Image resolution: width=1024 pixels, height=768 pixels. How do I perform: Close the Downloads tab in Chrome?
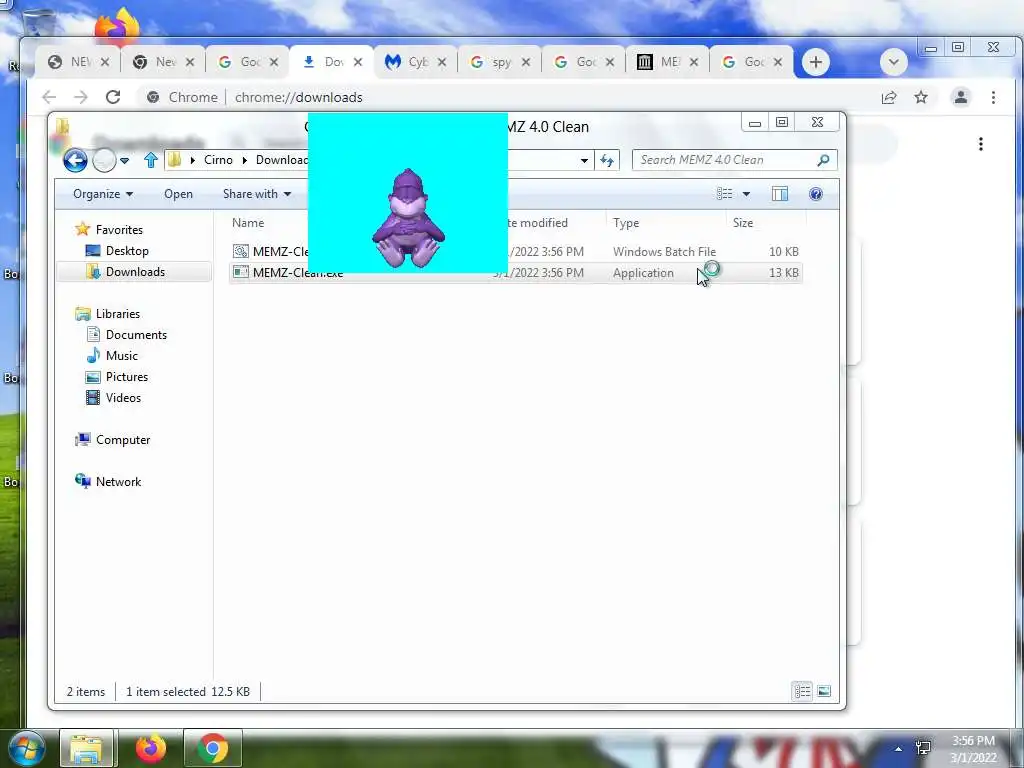pyautogui.click(x=358, y=62)
